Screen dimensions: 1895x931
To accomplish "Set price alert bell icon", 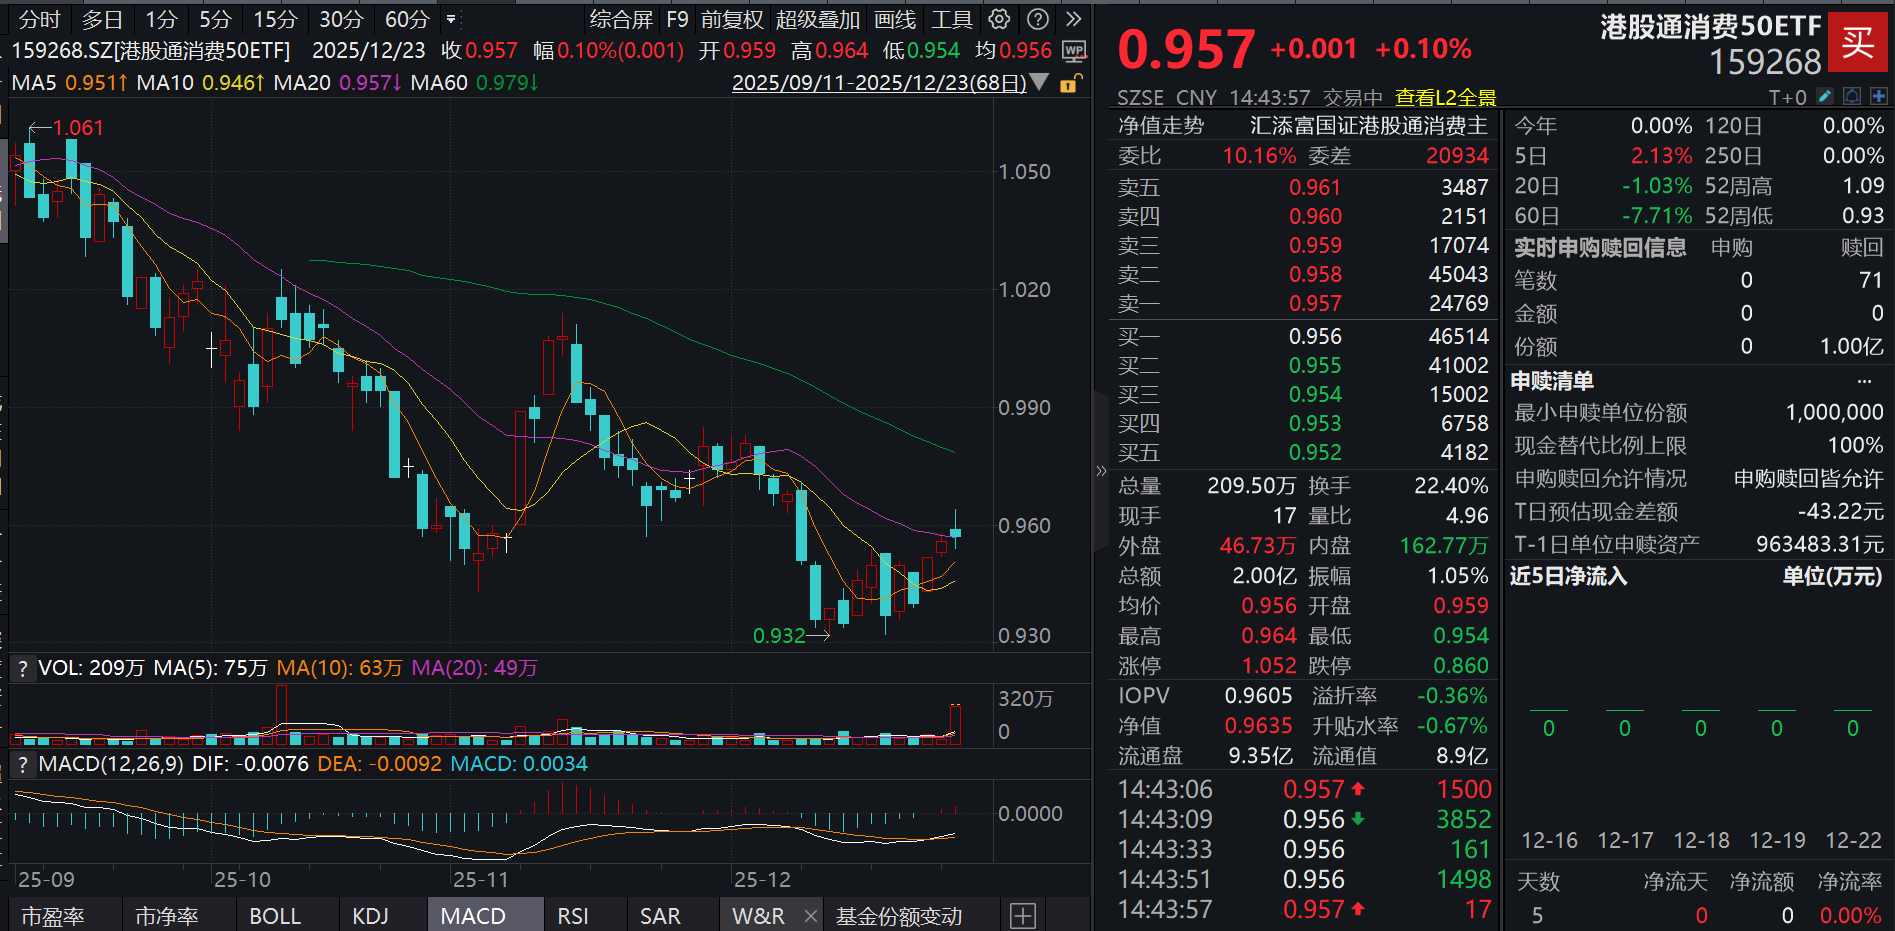I will point(1852,96).
